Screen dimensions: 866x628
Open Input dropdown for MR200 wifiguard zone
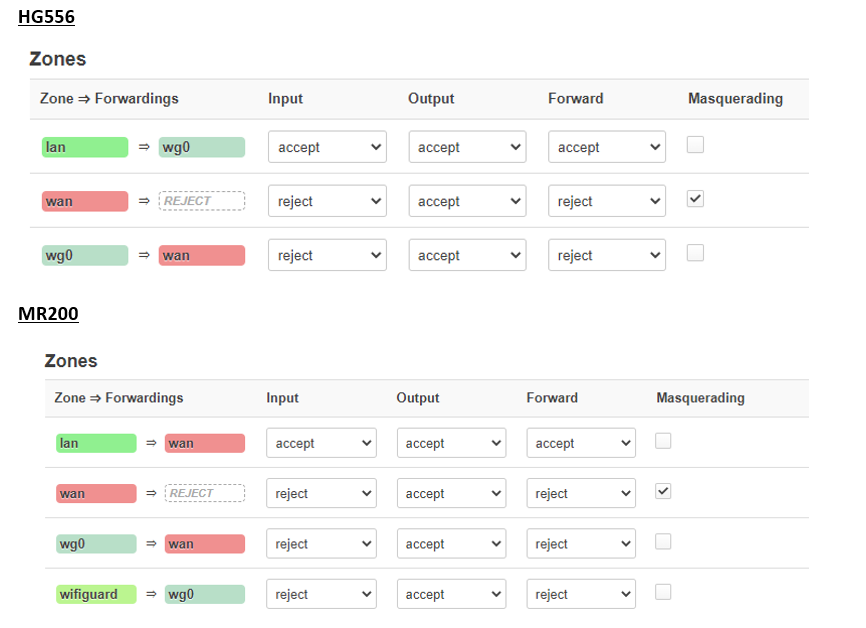(321, 594)
